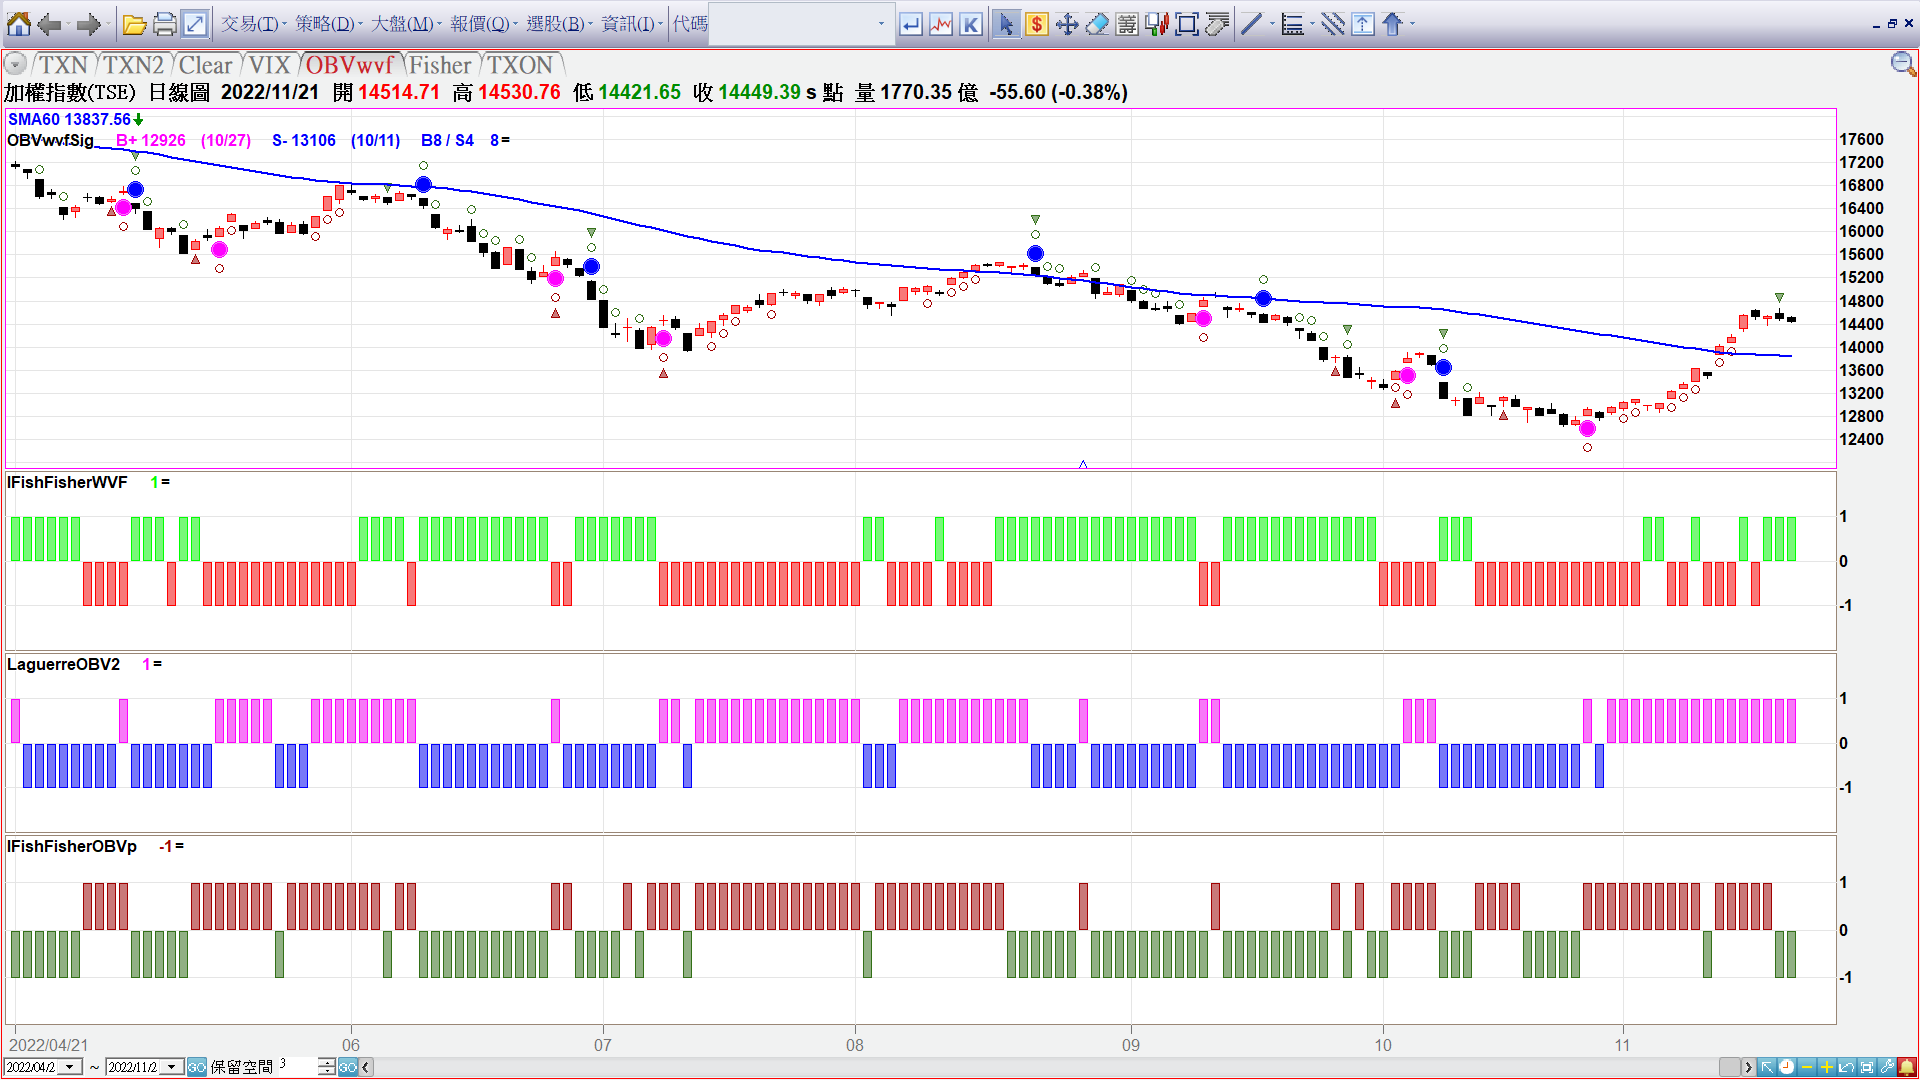Viewport: 1920px width, 1080px height.
Task: Increase the 保留空間 spinner value
Action: point(327,1062)
